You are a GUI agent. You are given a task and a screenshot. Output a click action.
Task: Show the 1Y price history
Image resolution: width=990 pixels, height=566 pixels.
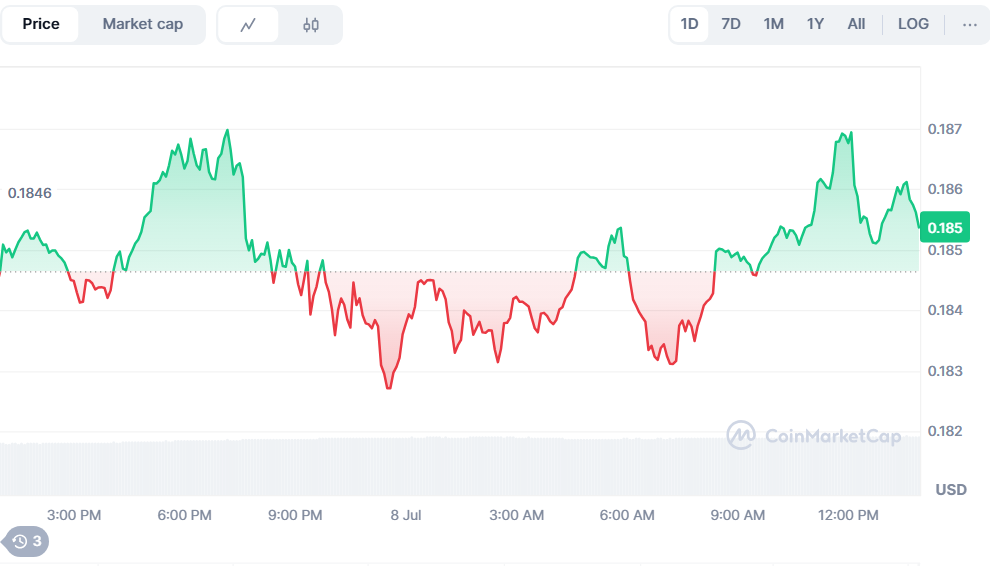pyautogui.click(x=815, y=24)
